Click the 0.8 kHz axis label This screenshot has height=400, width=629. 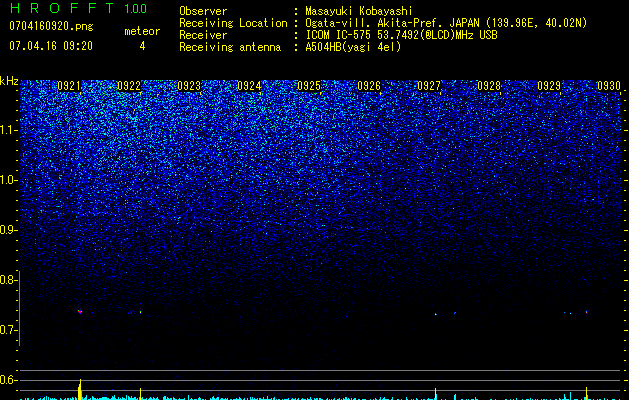pyautogui.click(x=8, y=280)
